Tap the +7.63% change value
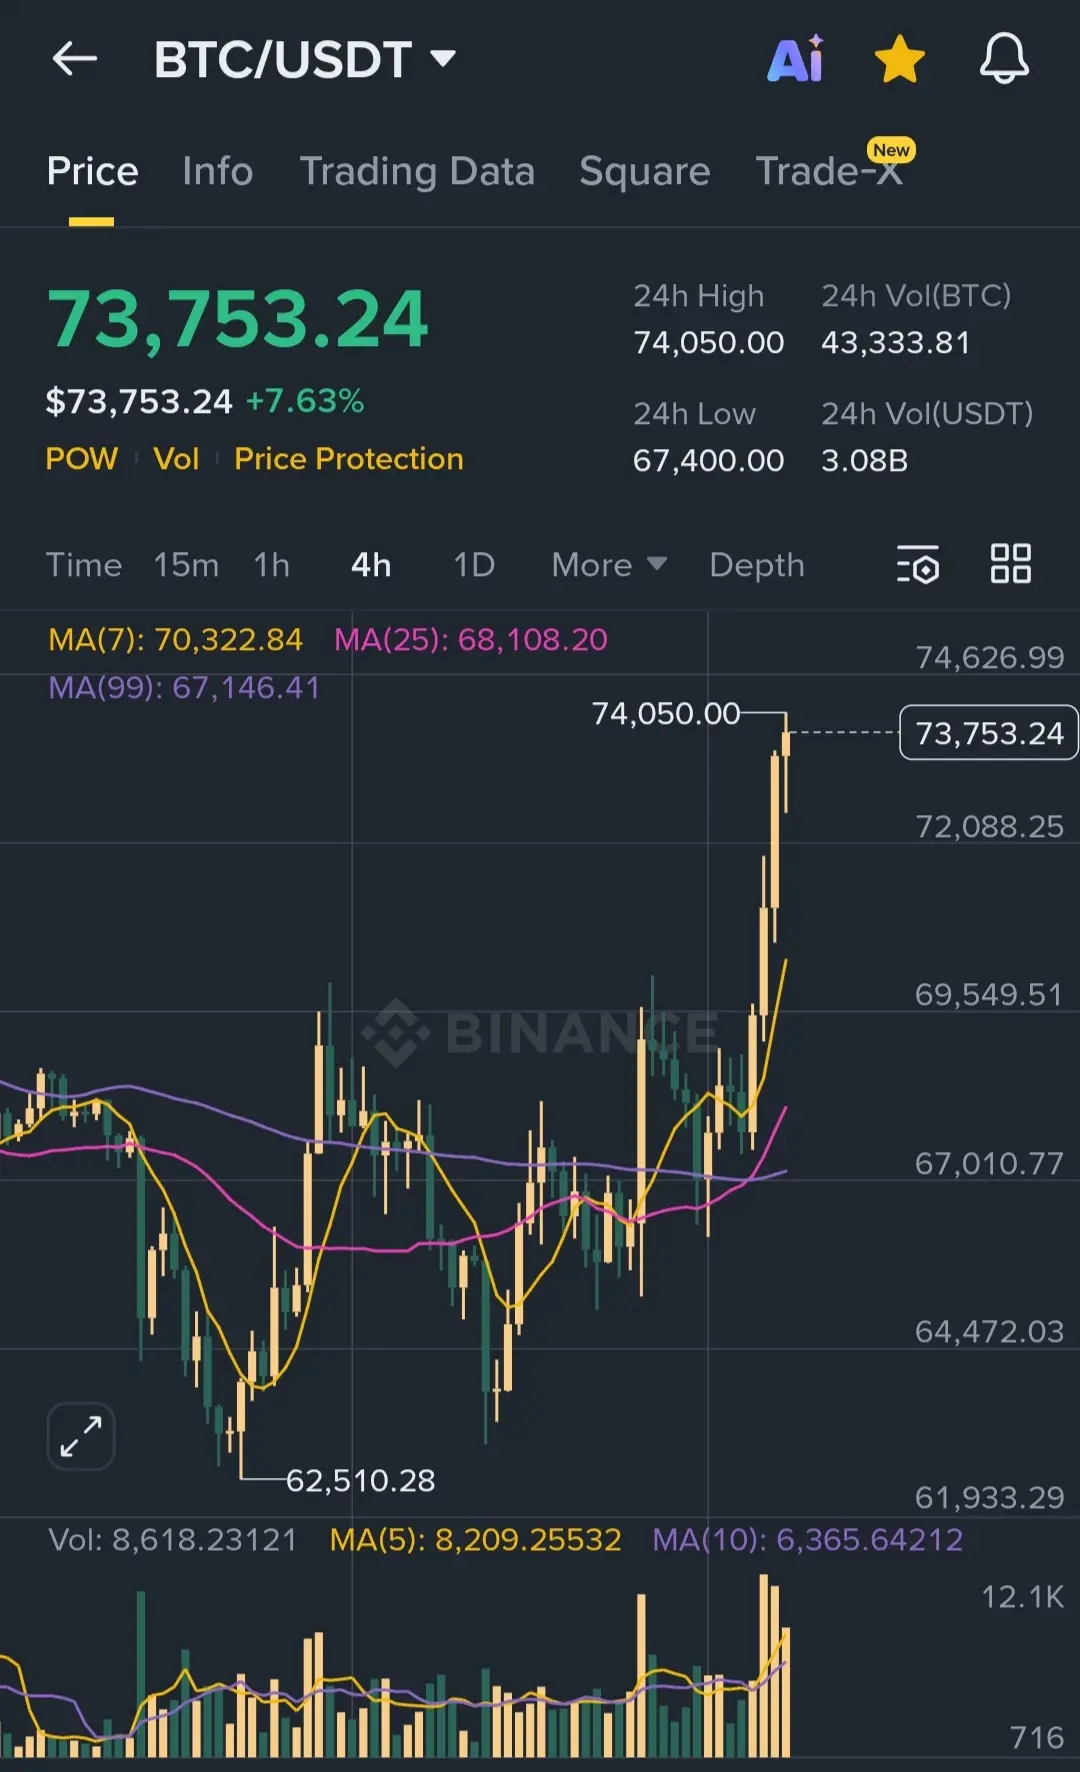 [x=305, y=401]
